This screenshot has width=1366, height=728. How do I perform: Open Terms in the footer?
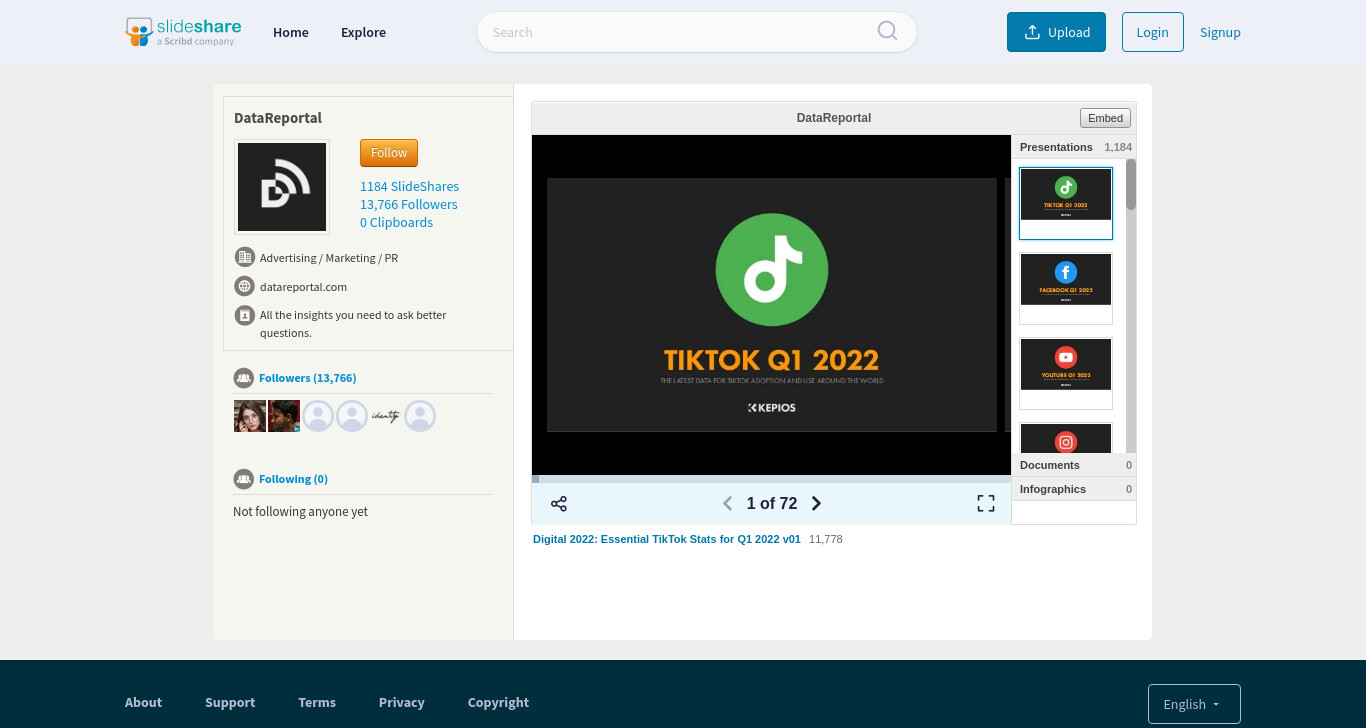(x=317, y=702)
